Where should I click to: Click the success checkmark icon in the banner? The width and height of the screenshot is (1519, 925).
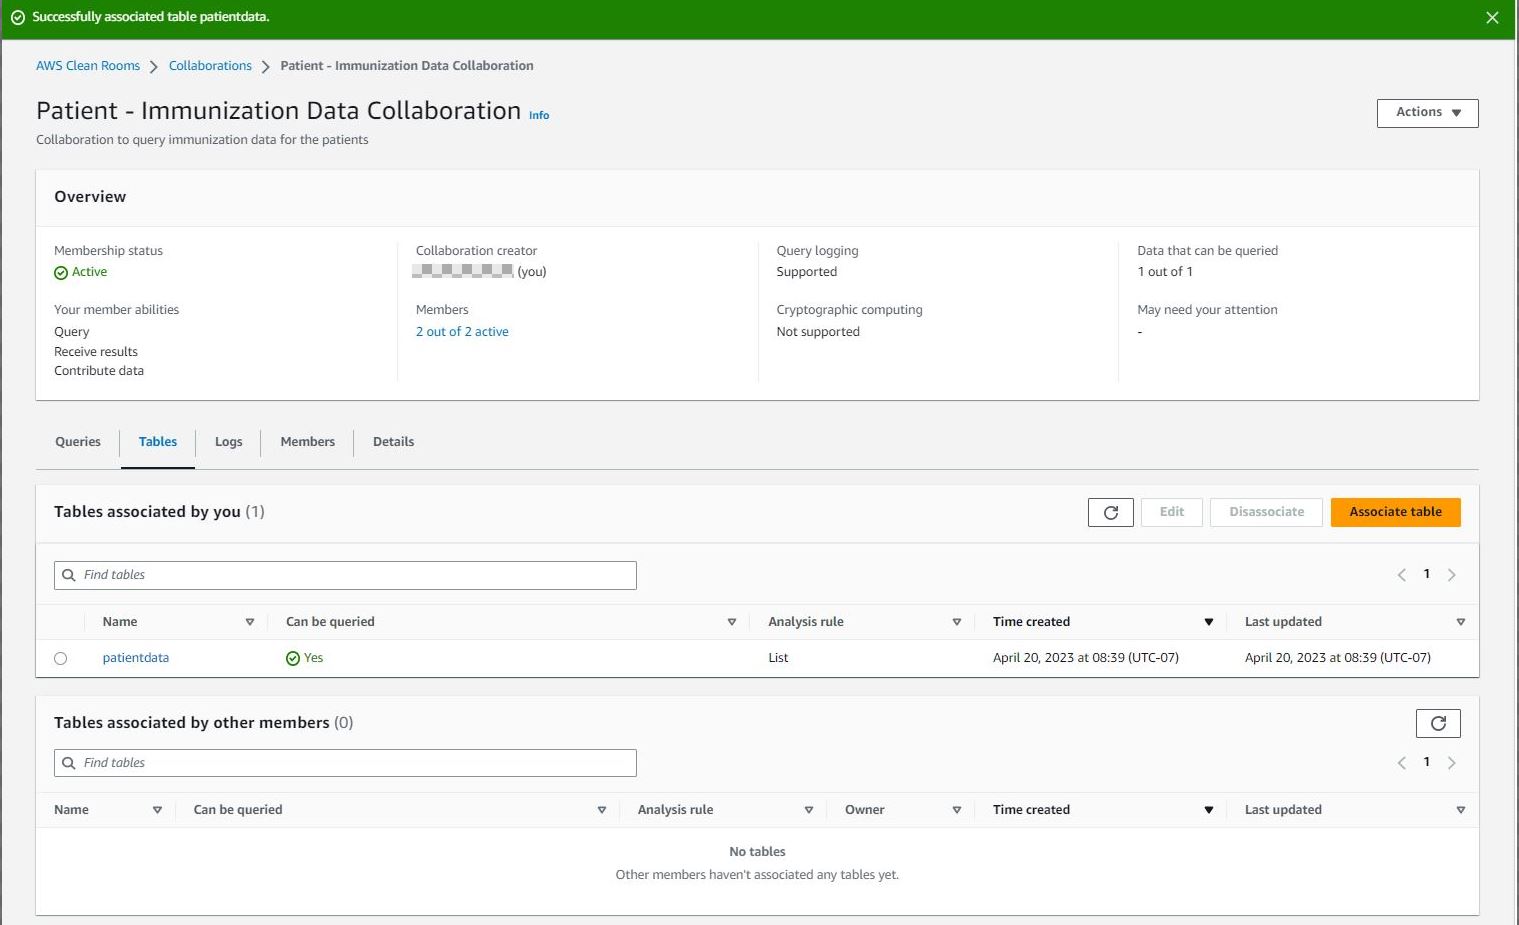(x=18, y=17)
